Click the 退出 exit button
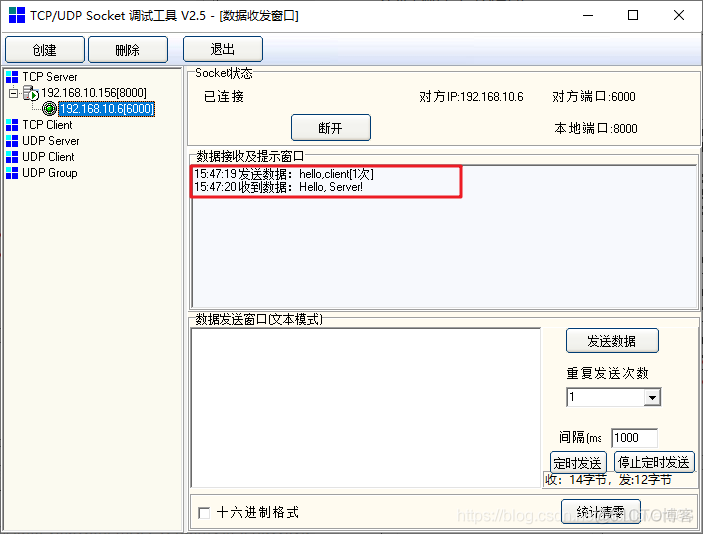 click(x=223, y=49)
